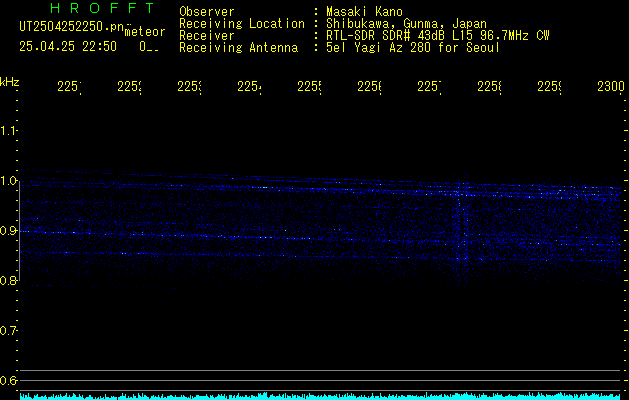Screen dimensions: 629x400
Task: Click the 2300 time axis marker
Action: [611, 87]
